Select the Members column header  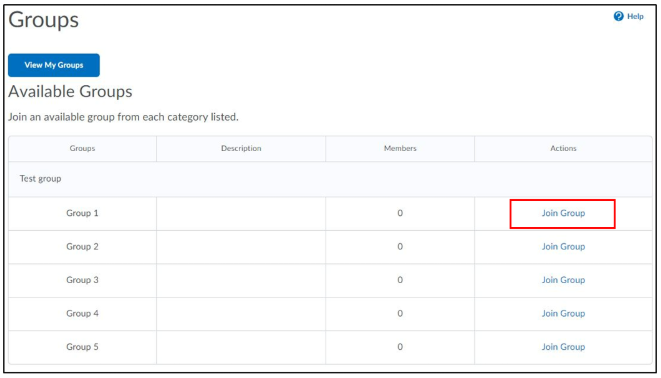coord(400,148)
